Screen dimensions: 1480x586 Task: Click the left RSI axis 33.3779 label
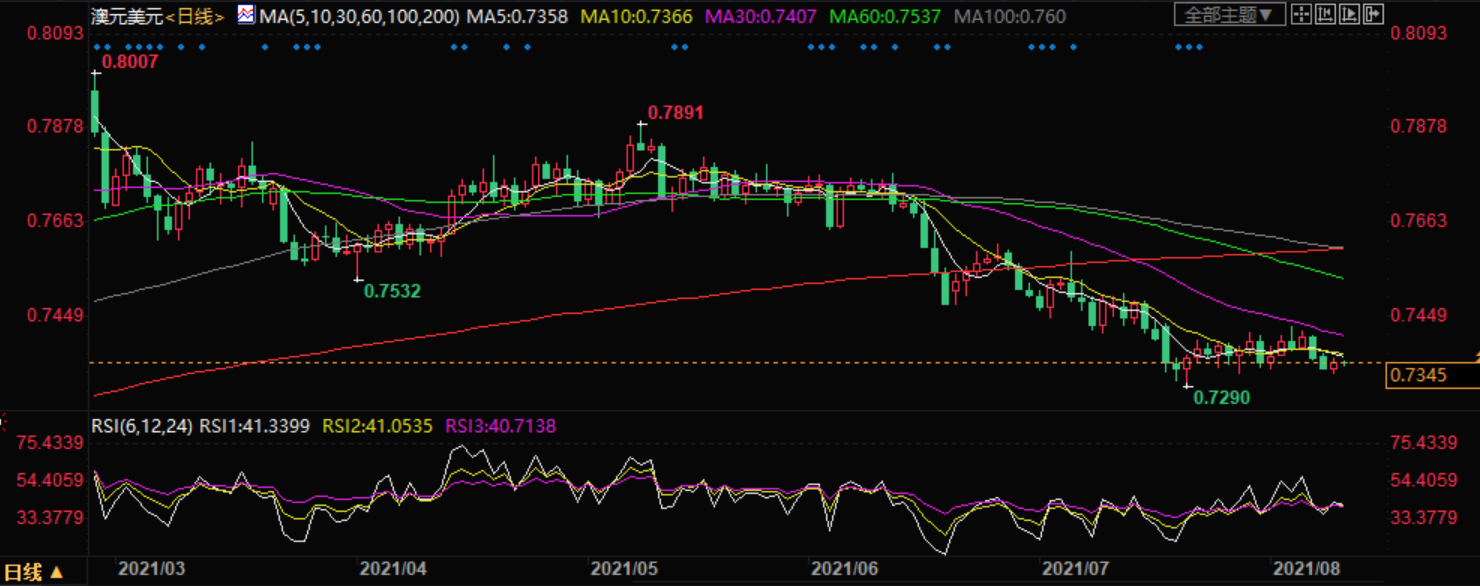[49, 517]
